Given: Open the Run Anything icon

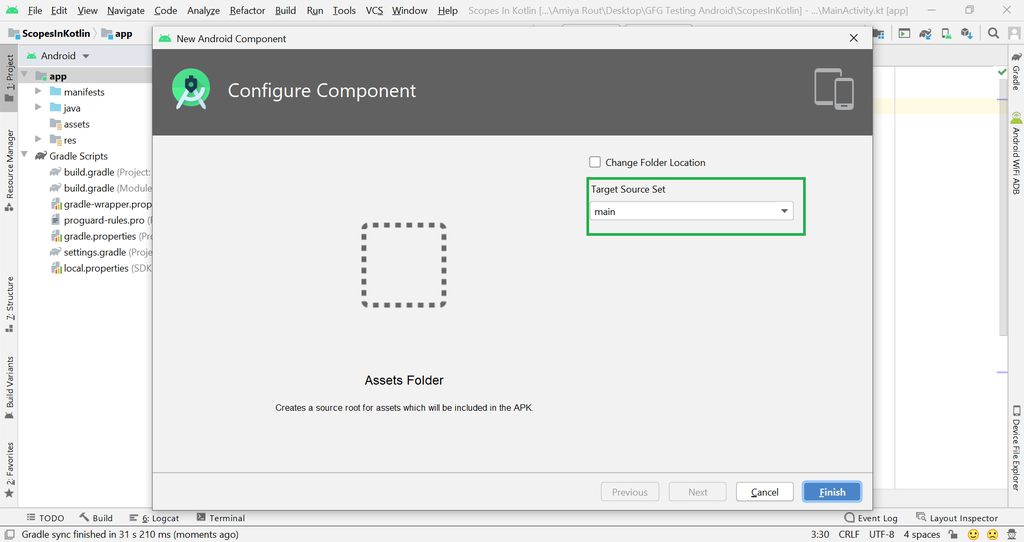Looking at the screenshot, I should point(904,33).
